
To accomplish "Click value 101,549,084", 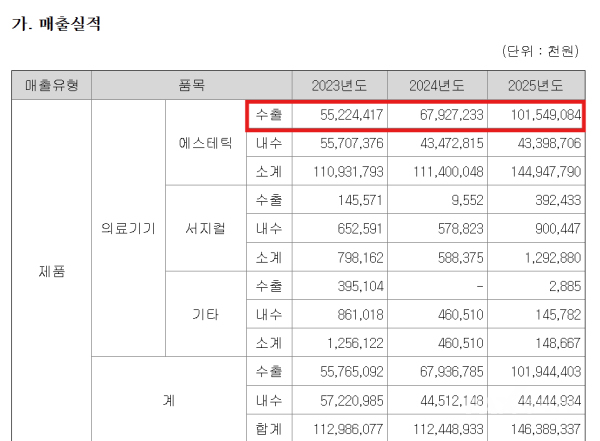I will (x=546, y=115).
